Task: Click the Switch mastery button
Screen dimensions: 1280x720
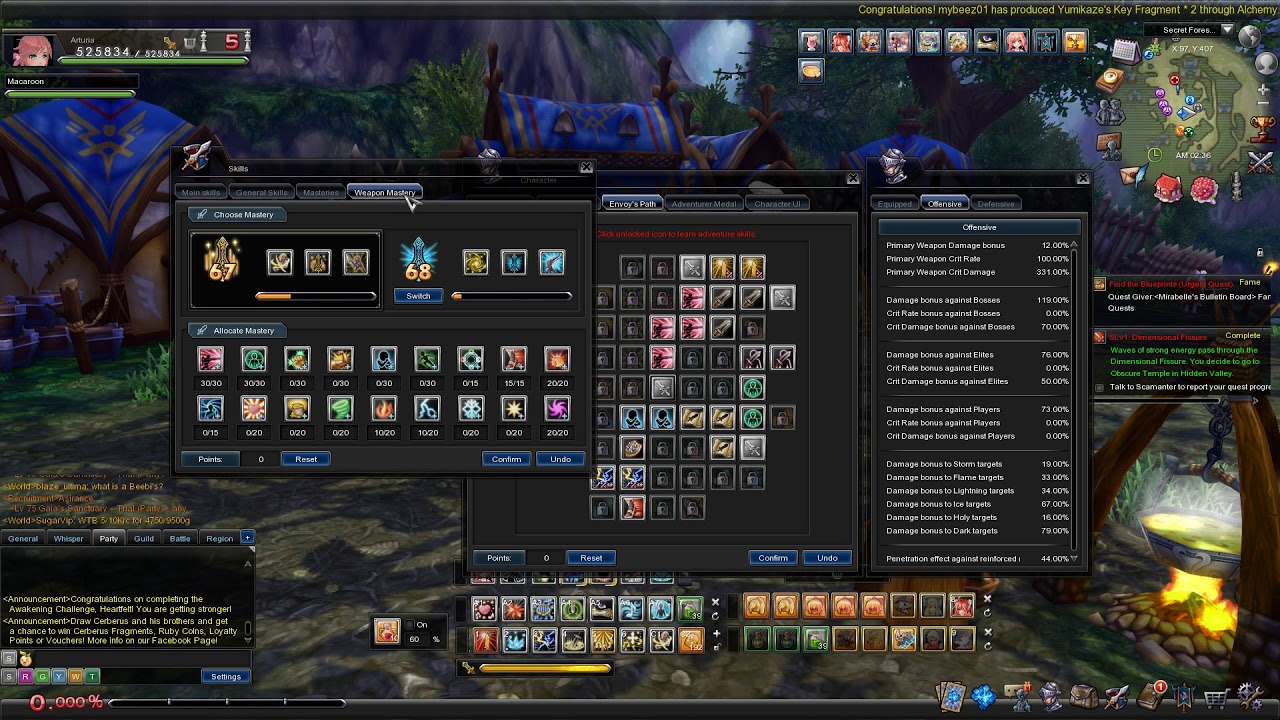Action: [x=418, y=296]
